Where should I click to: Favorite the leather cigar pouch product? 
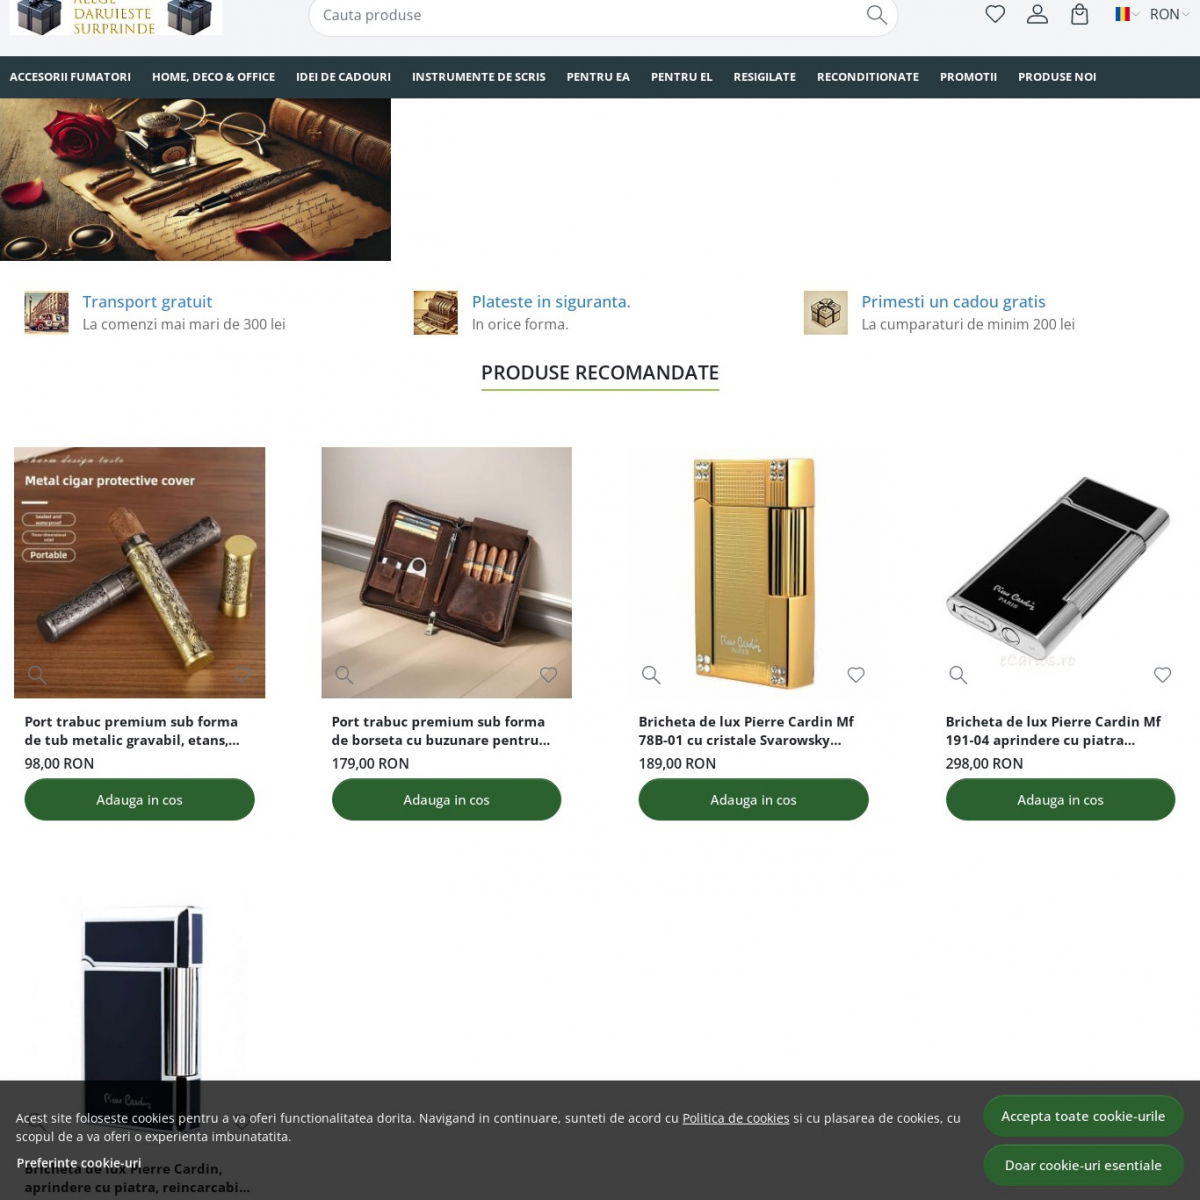tap(548, 675)
